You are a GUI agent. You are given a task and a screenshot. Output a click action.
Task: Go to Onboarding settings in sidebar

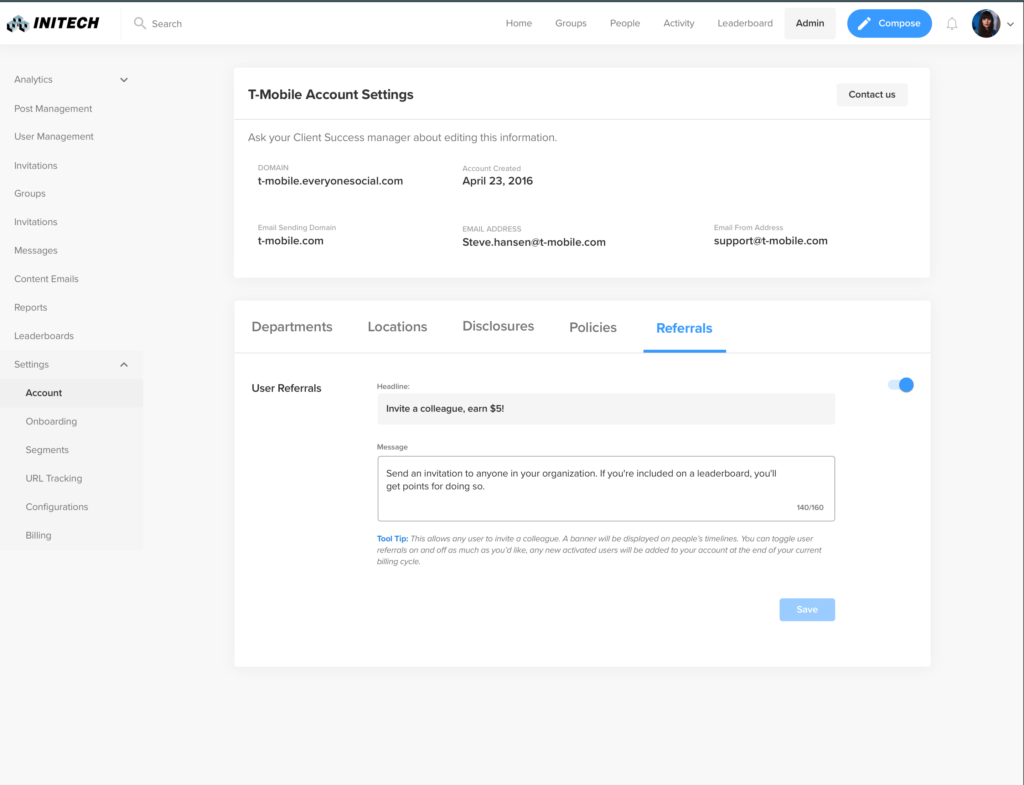51,422
